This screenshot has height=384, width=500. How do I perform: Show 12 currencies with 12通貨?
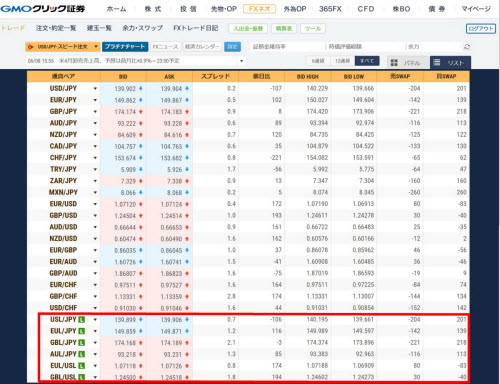coord(342,61)
